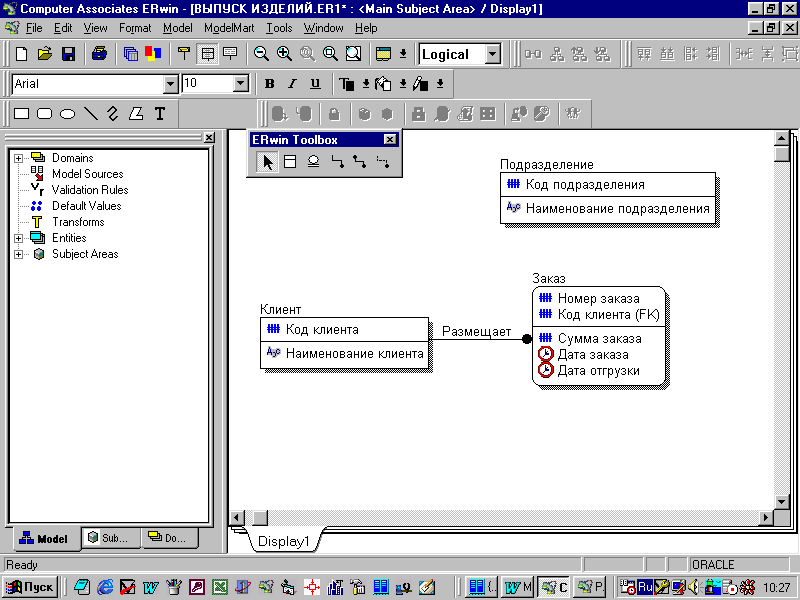800x600 pixels.
Task: Select the straight line drawing tool
Action: click(x=91, y=114)
